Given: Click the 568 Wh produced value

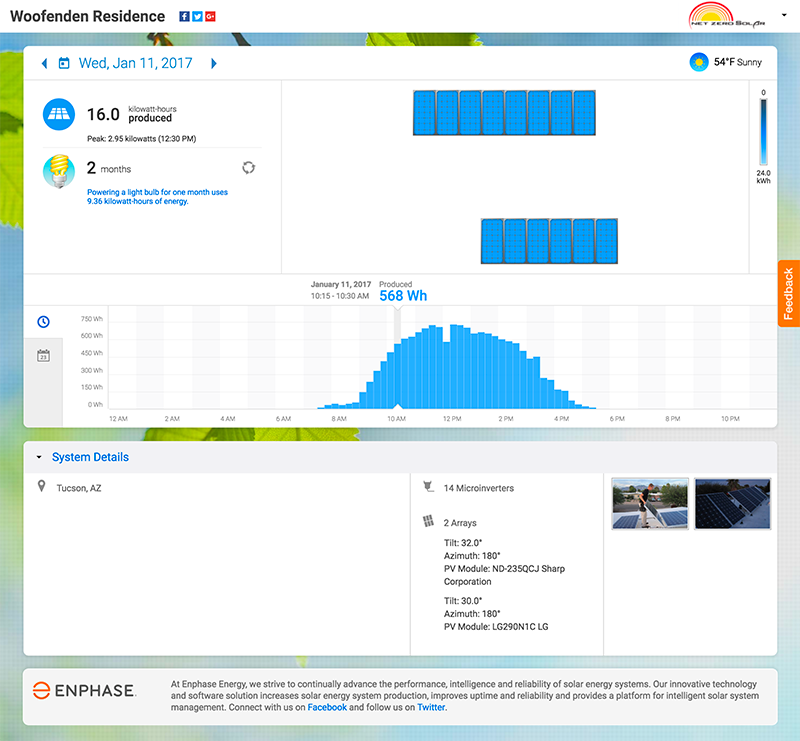Looking at the screenshot, I should (403, 296).
